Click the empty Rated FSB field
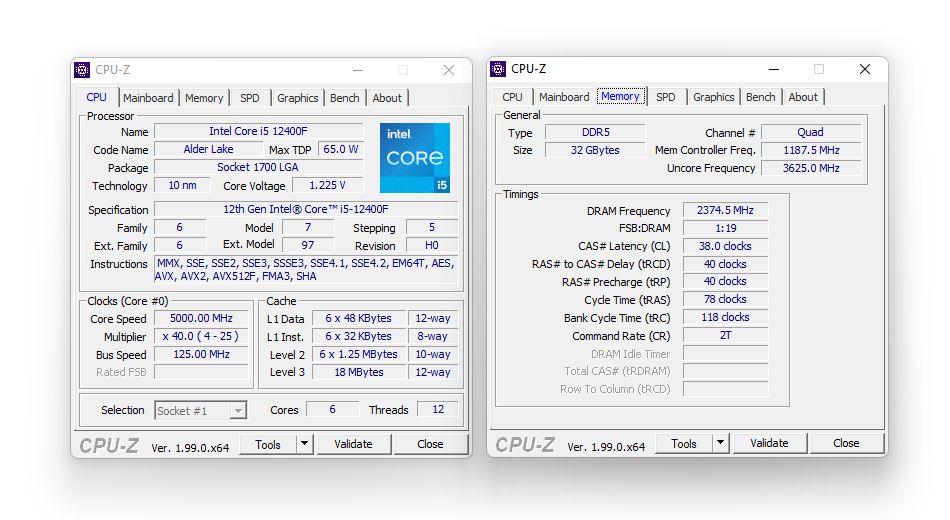 [202, 372]
